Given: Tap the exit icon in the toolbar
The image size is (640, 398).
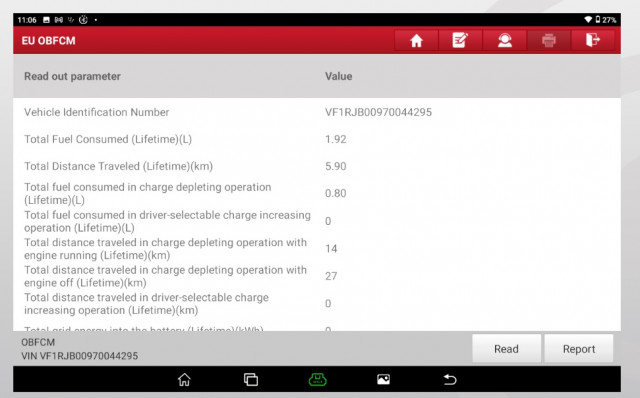Looking at the screenshot, I should [x=593, y=40].
